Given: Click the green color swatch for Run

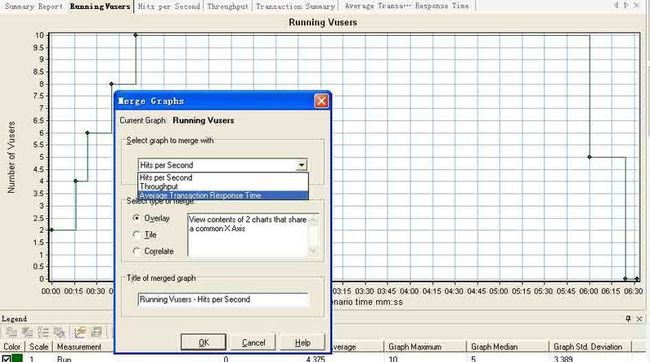Looking at the screenshot, I should click(17, 359).
